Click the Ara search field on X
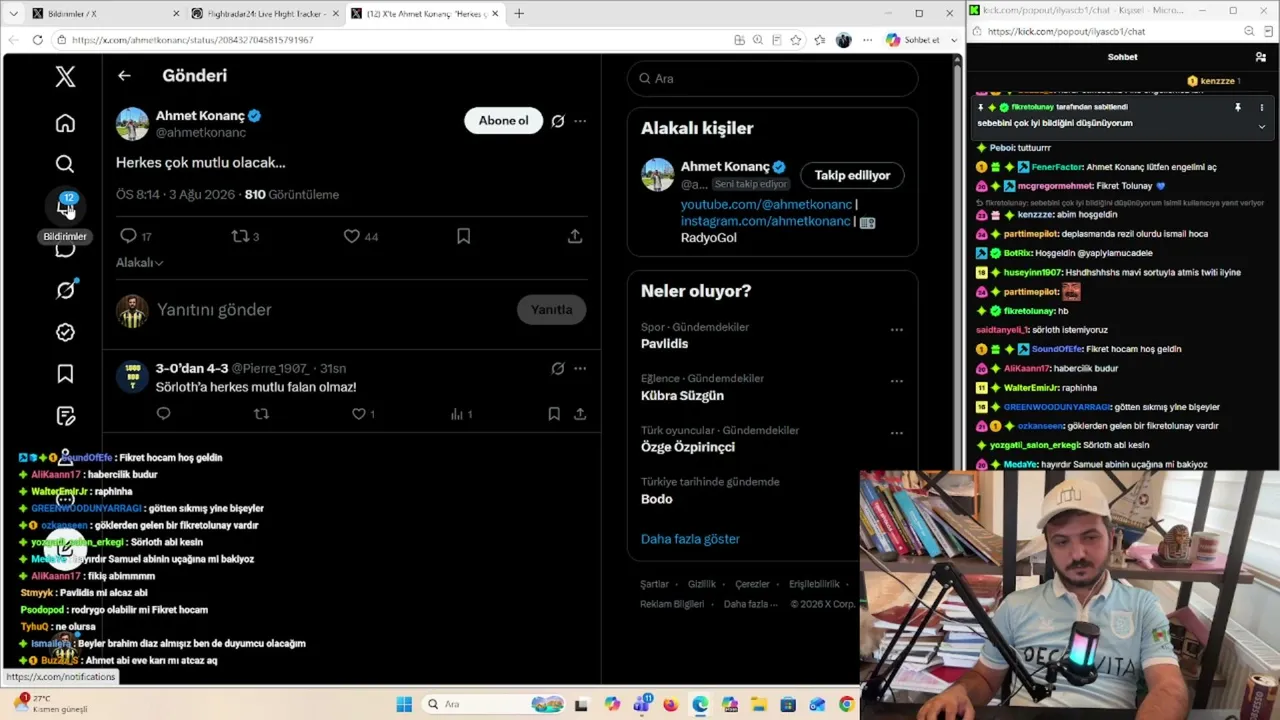The width and height of the screenshot is (1280, 720). click(x=772, y=78)
